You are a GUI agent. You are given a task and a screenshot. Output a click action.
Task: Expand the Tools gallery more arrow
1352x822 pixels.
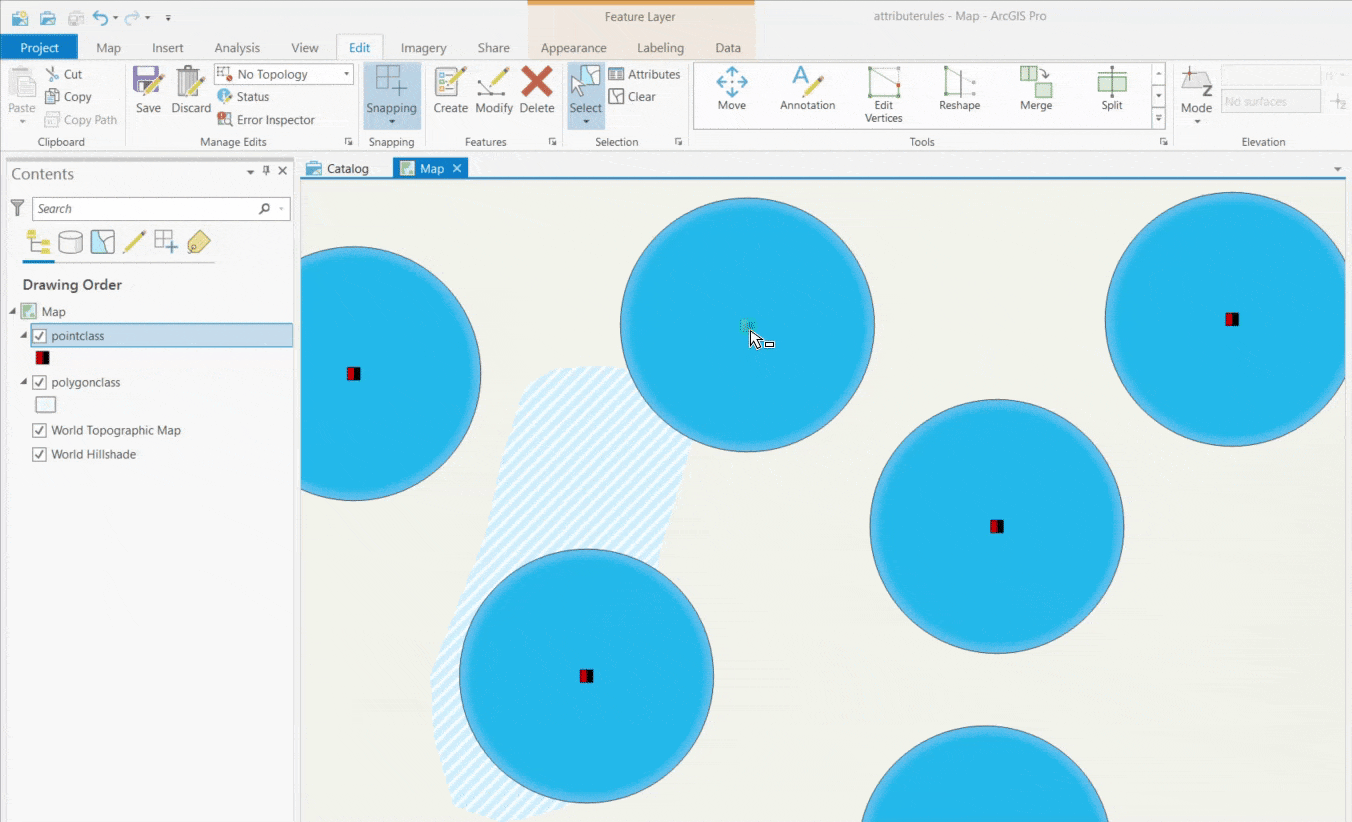pos(1159,118)
